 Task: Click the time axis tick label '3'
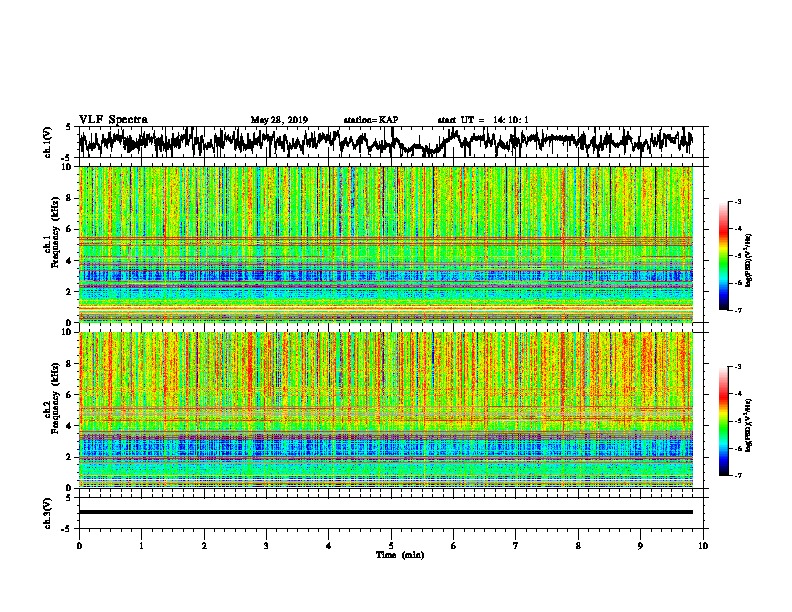[x=266, y=546]
